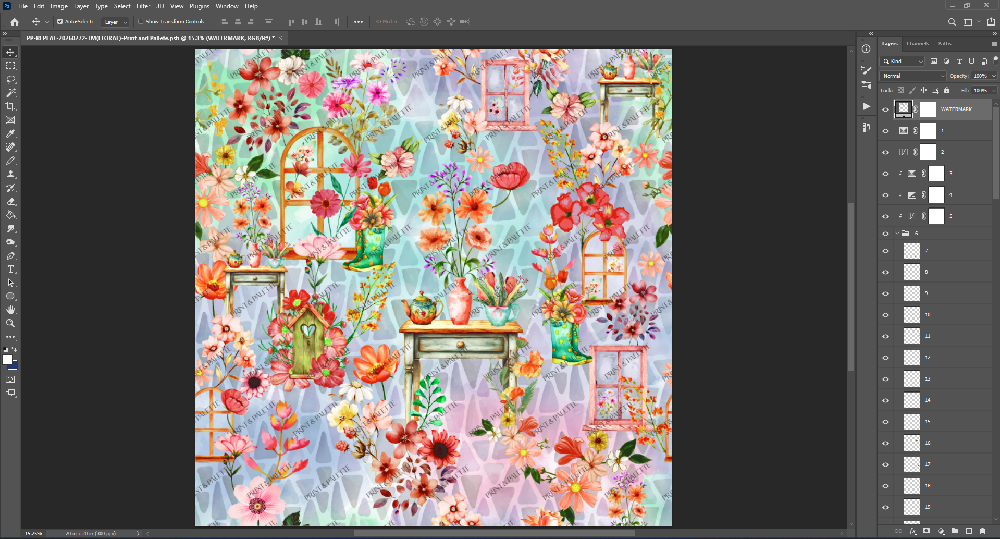Viewport: 1000px width, 539px height.
Task: Open the Actions play panel icon
Action: (x=866, y=106)
